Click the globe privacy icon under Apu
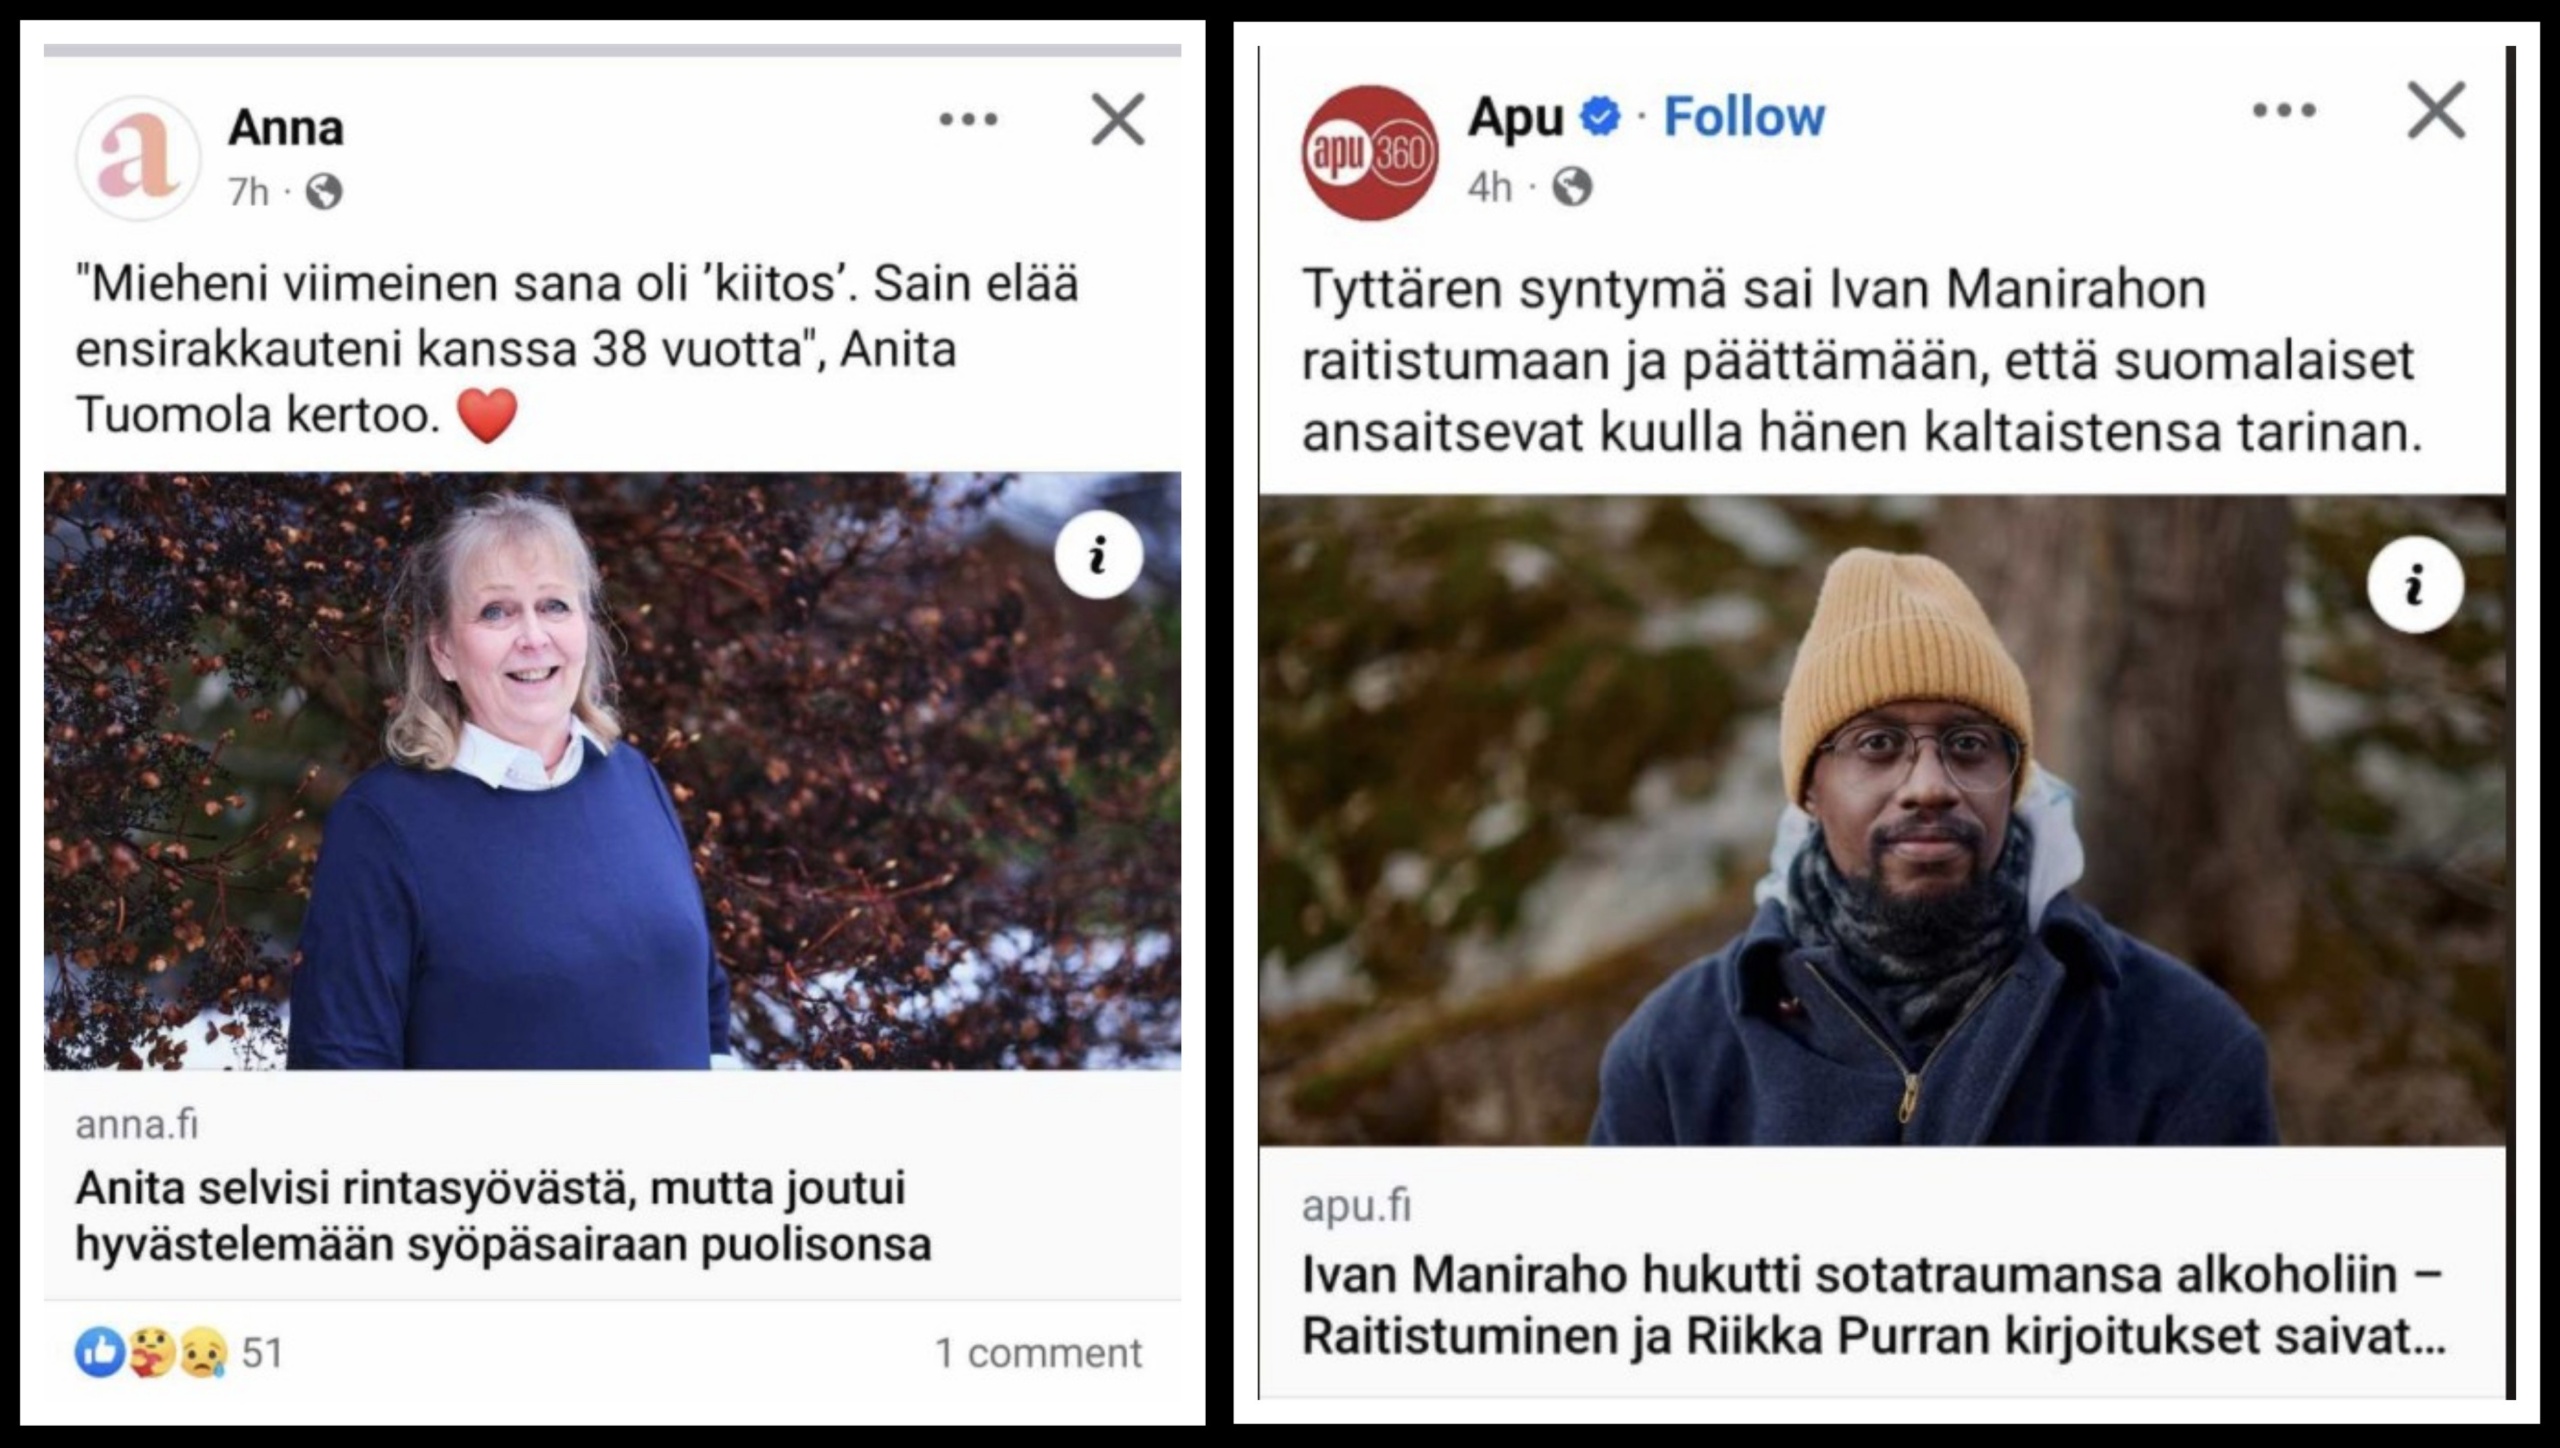 coord(1572,187)
